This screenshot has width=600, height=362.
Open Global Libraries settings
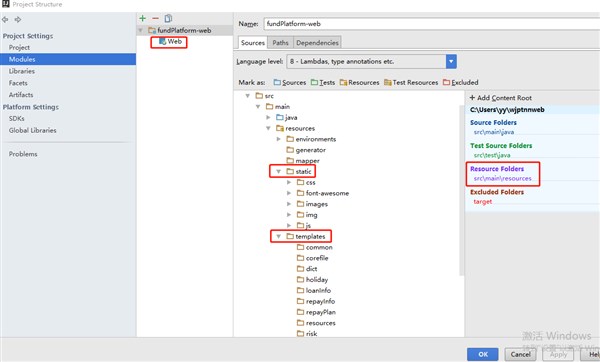point(33,130)
